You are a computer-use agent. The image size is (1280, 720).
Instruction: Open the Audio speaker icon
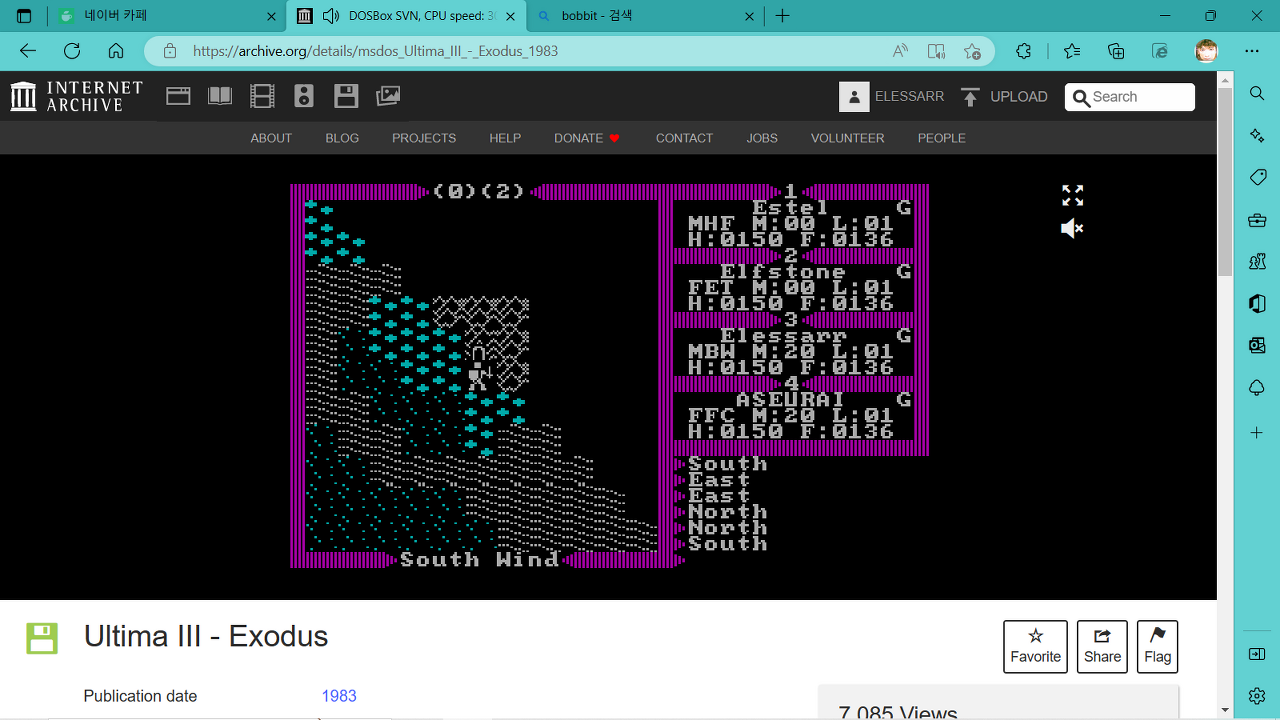click(x=304, y=96)
